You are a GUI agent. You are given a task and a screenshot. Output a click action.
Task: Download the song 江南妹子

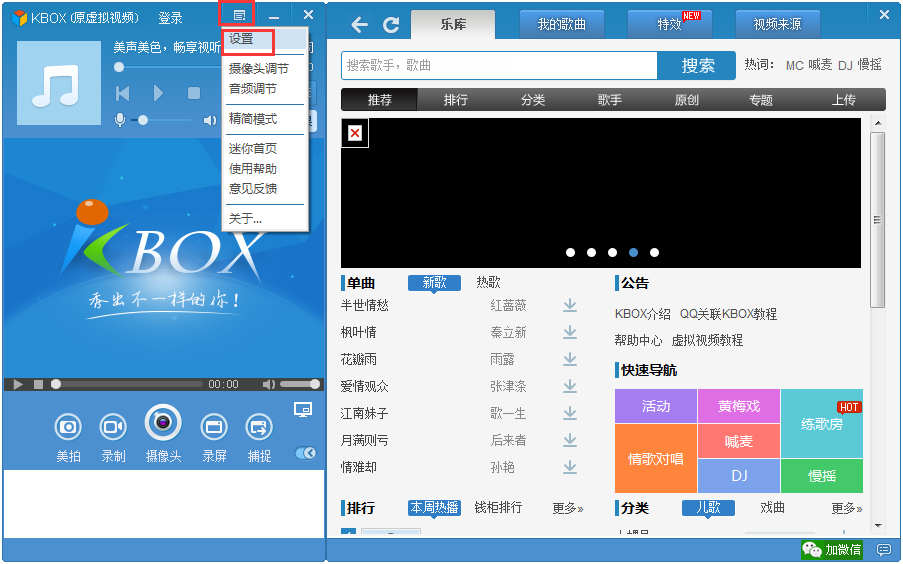[570, 413]
